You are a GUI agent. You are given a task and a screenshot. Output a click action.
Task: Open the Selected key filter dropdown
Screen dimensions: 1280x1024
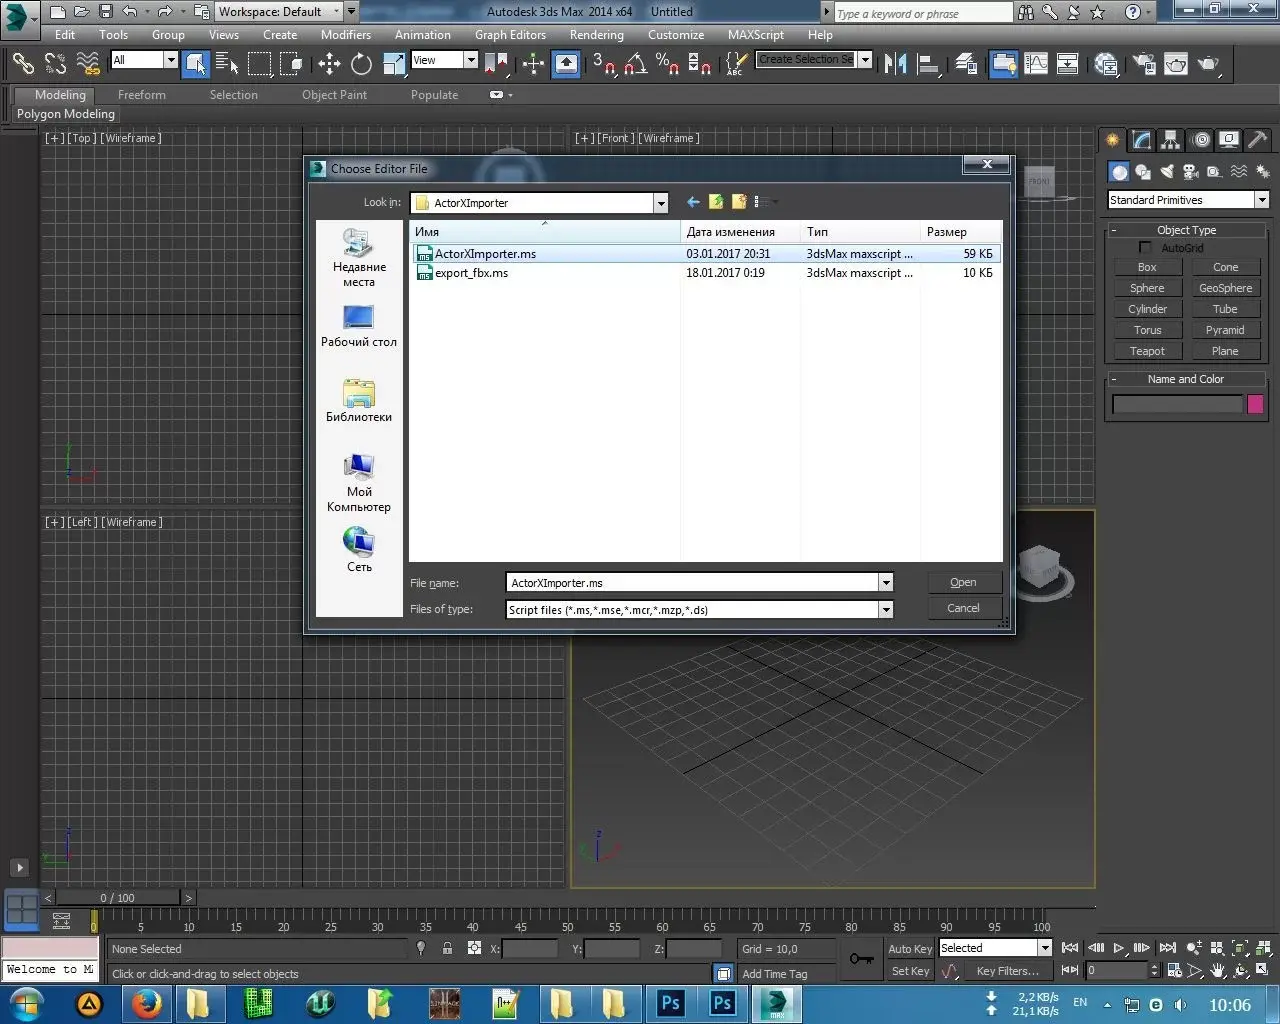click(1045, 948)
